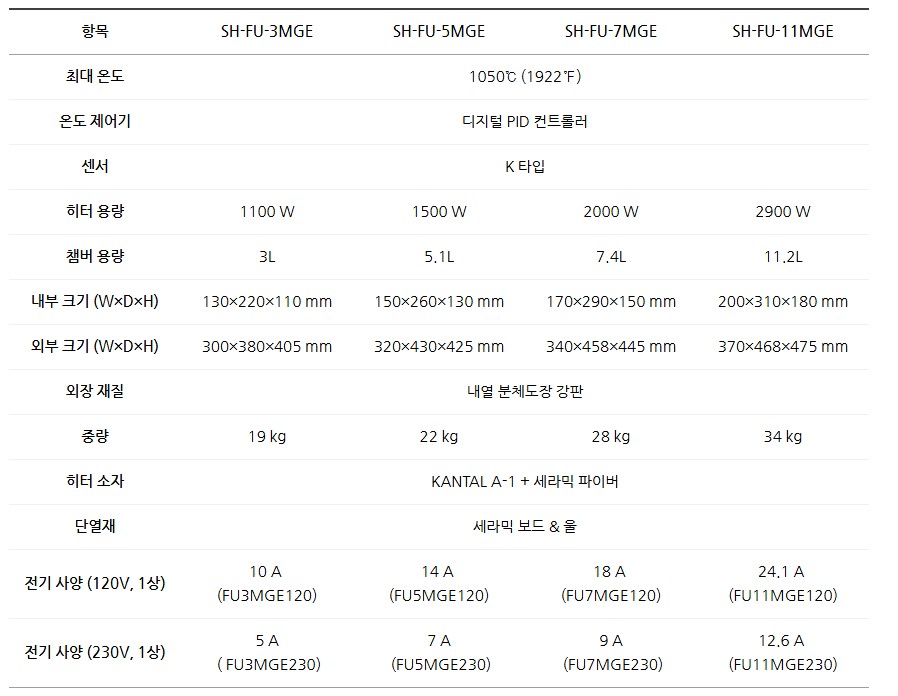The height and width of the screenshot is (696, 898).
Task: Click the K 타입 sensor value
Action: (525, 166)
